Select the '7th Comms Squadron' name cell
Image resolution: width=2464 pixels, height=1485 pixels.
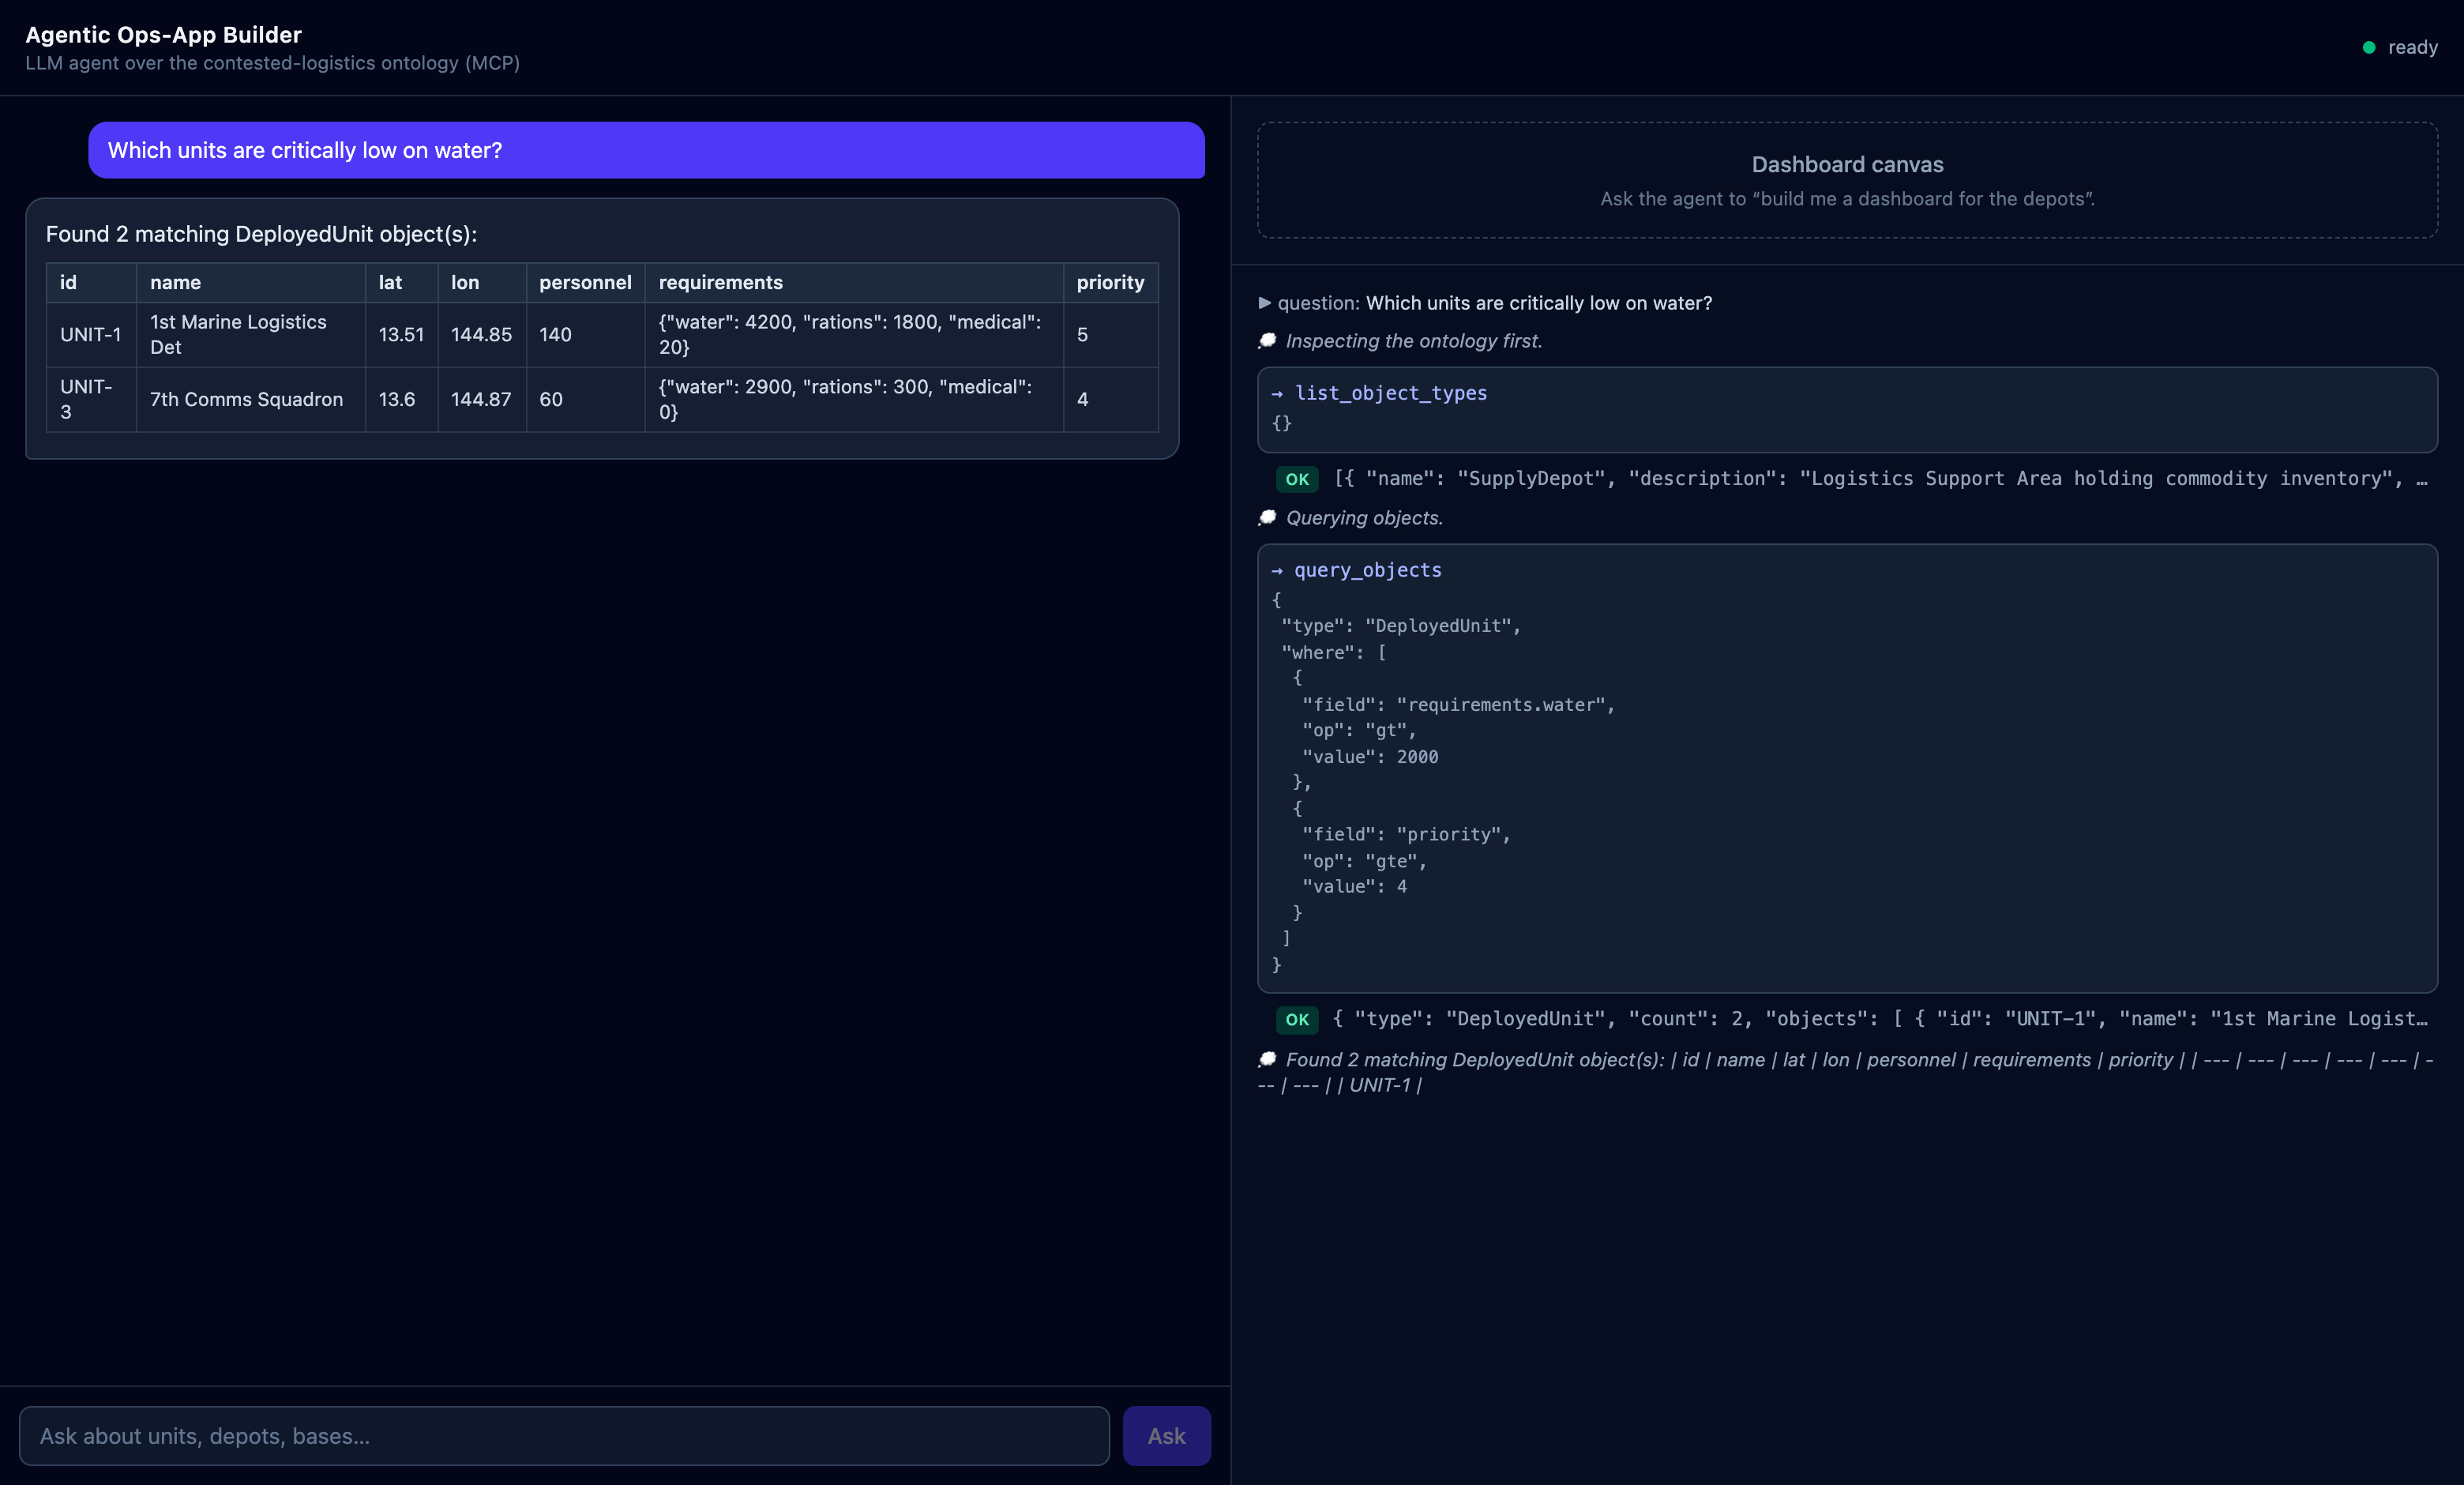click(250, 399)
